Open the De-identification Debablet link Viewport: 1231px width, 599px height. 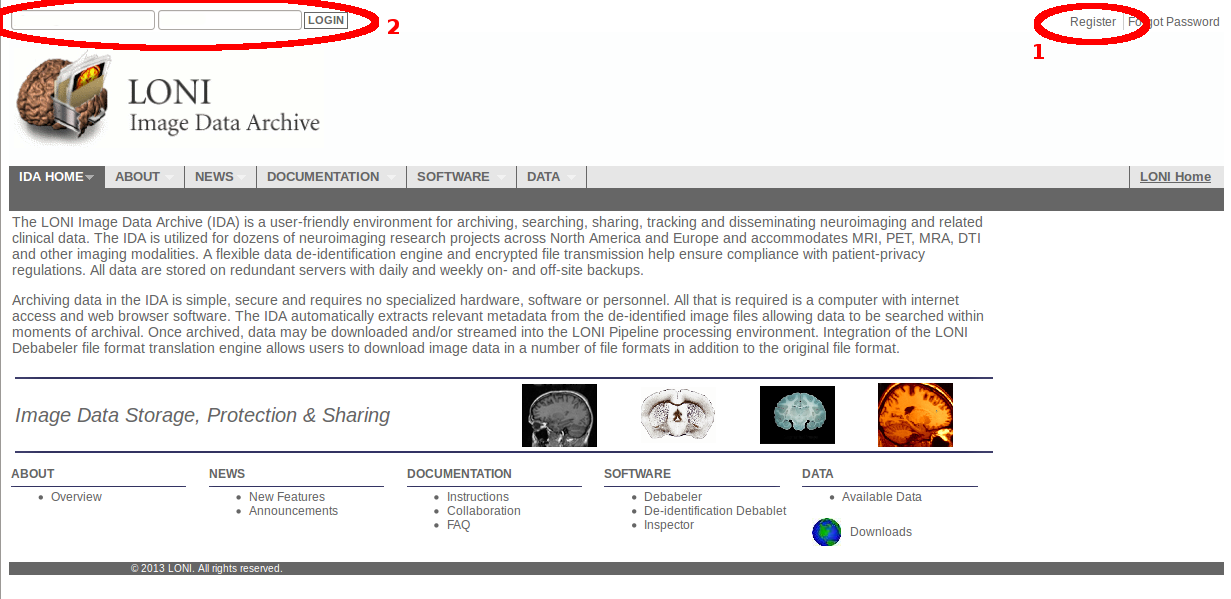click(x=715, y=511)
